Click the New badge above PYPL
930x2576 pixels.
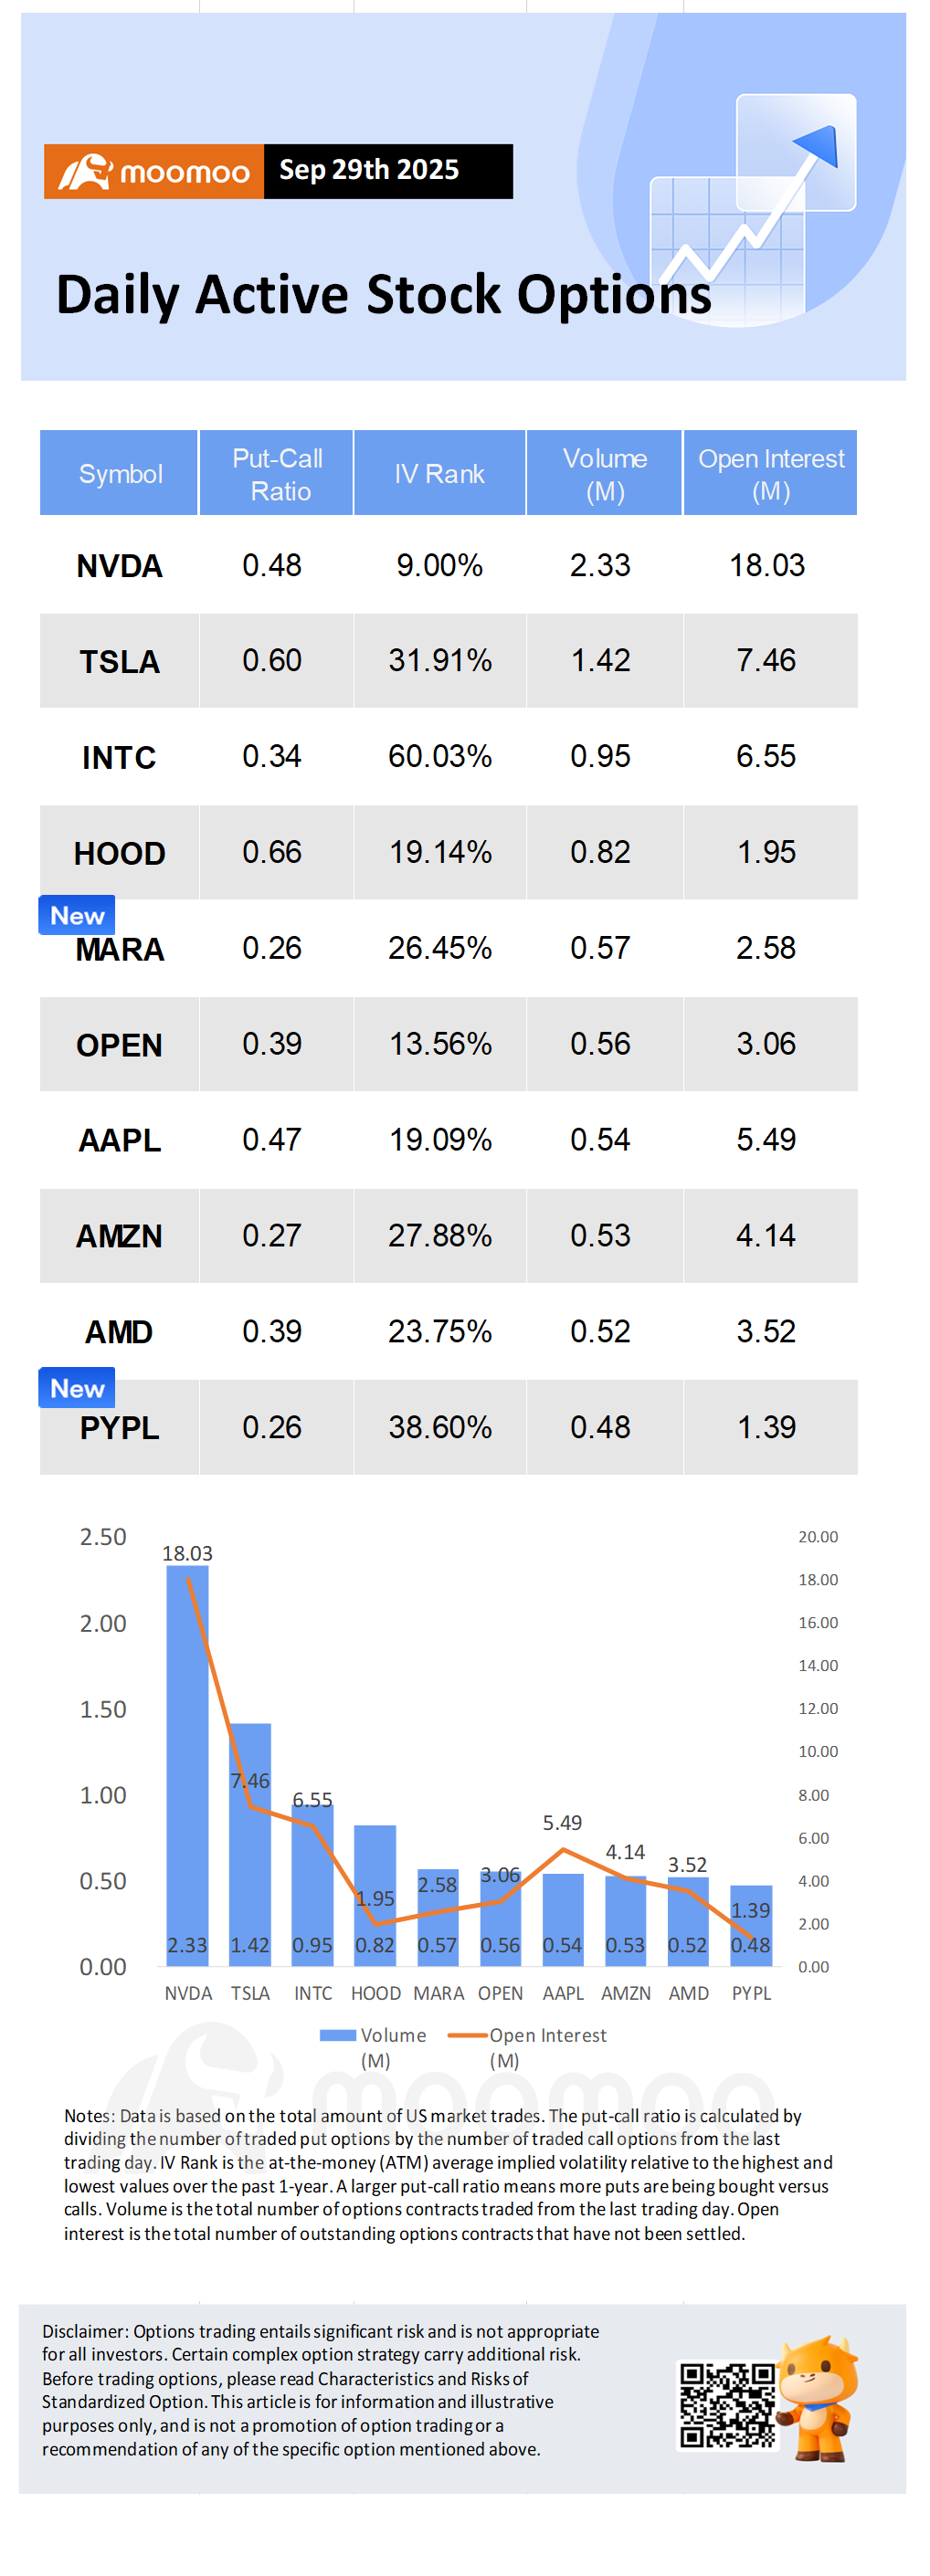pyautogui.click(x=77, y=1388)
